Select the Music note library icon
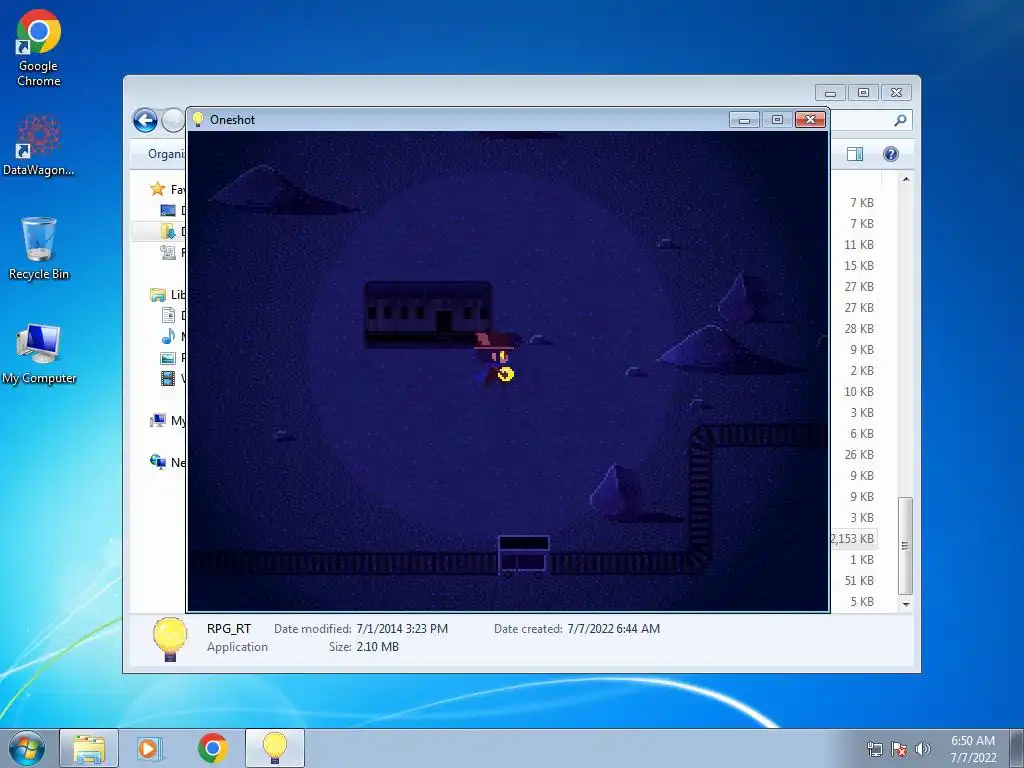The image size is (1024, 768). (x=168, y=336)
